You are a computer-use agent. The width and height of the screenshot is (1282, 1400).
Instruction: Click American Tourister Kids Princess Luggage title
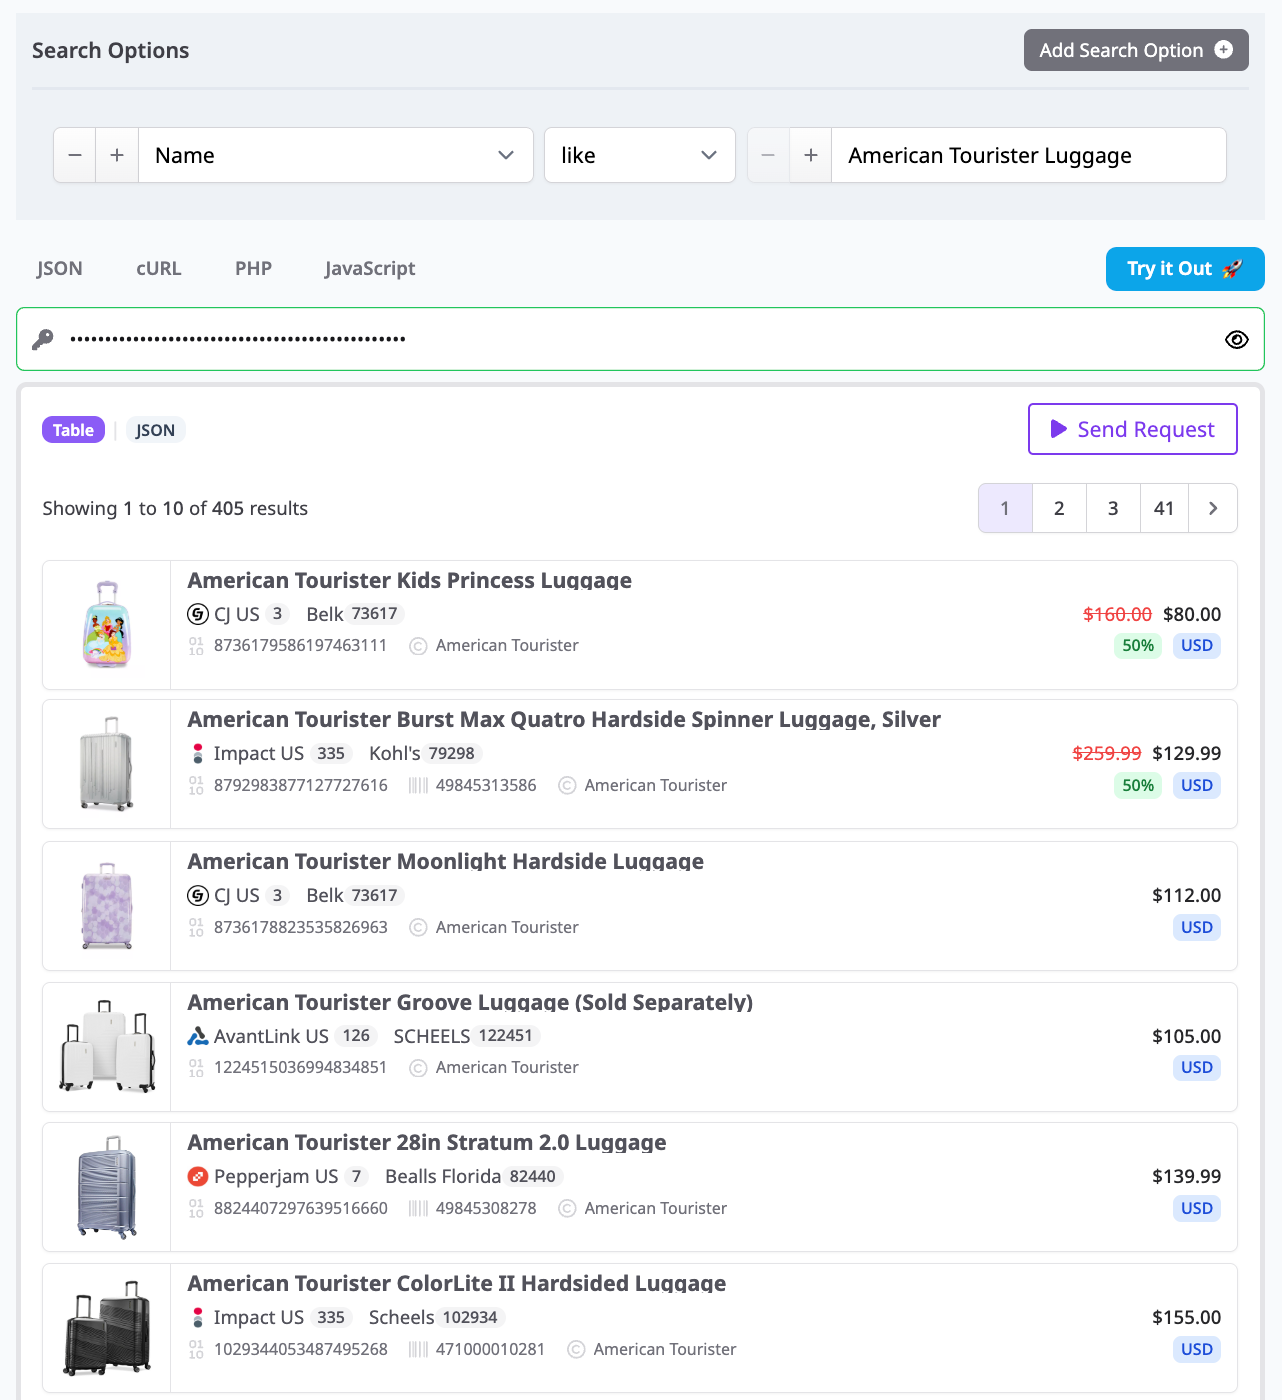tap(410, 581)
